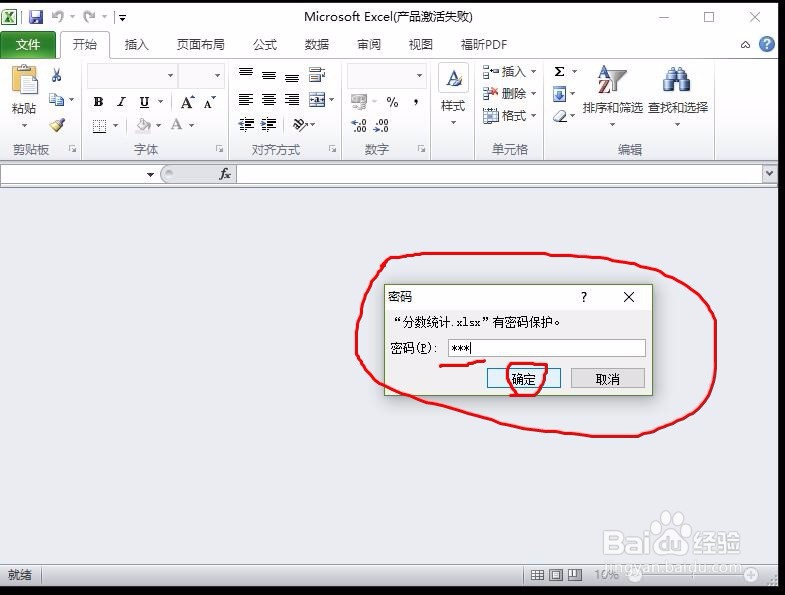Click Decrease Indent icon

tap(246, 124)
